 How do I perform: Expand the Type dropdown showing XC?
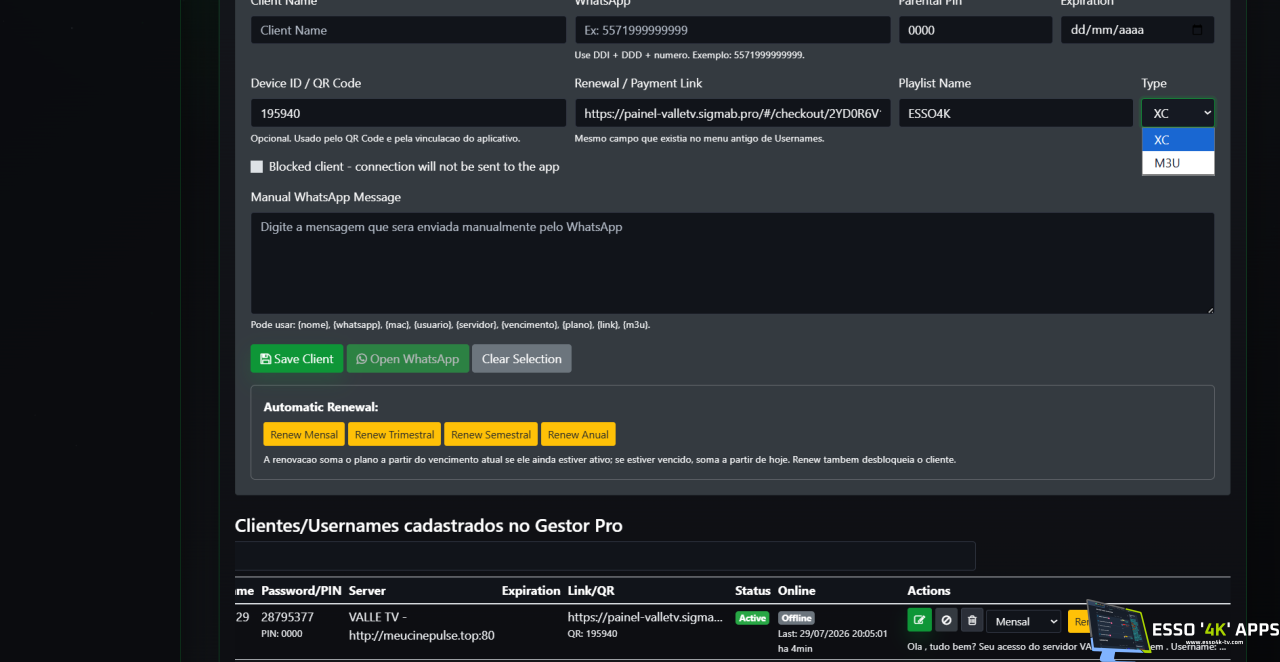(x=1178, y=113)
